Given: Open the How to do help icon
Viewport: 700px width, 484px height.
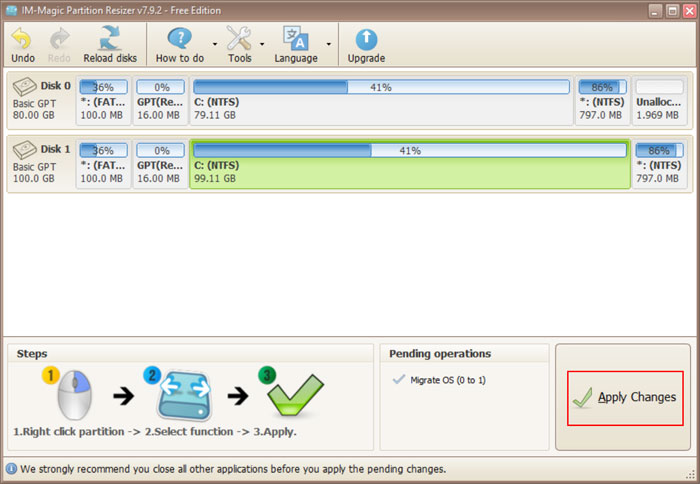Looking at the screenshot, I should [x=179, y=38].
